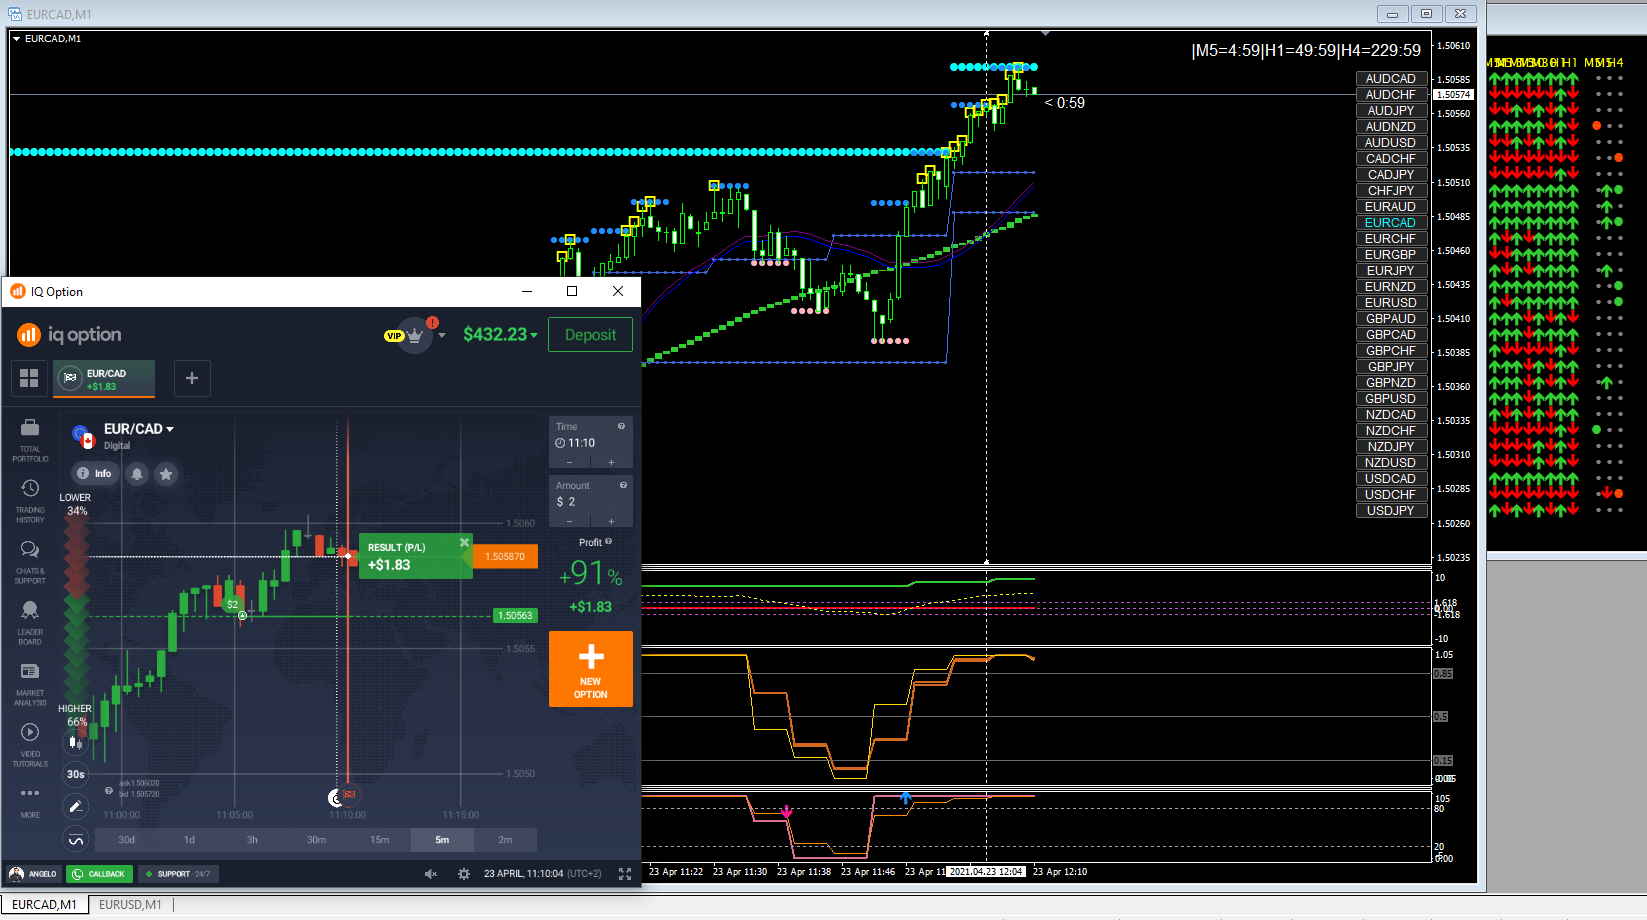Viewport: 1647px width, 920px height.
Task: Show help for ask/bid prices
Action: (x=109, y=790)
